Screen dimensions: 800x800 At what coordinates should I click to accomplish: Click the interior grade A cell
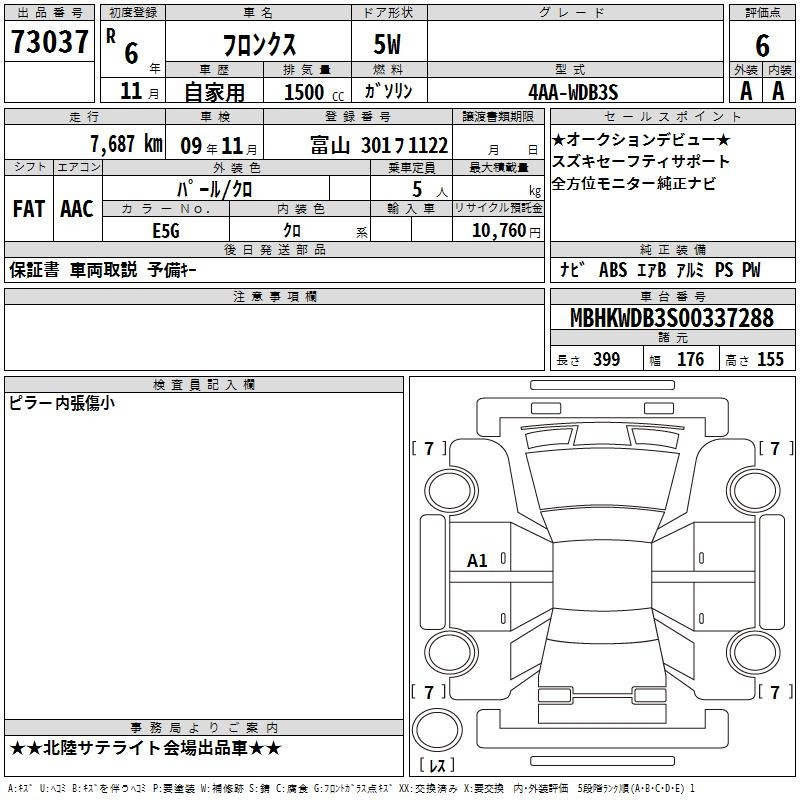point(778,90)
